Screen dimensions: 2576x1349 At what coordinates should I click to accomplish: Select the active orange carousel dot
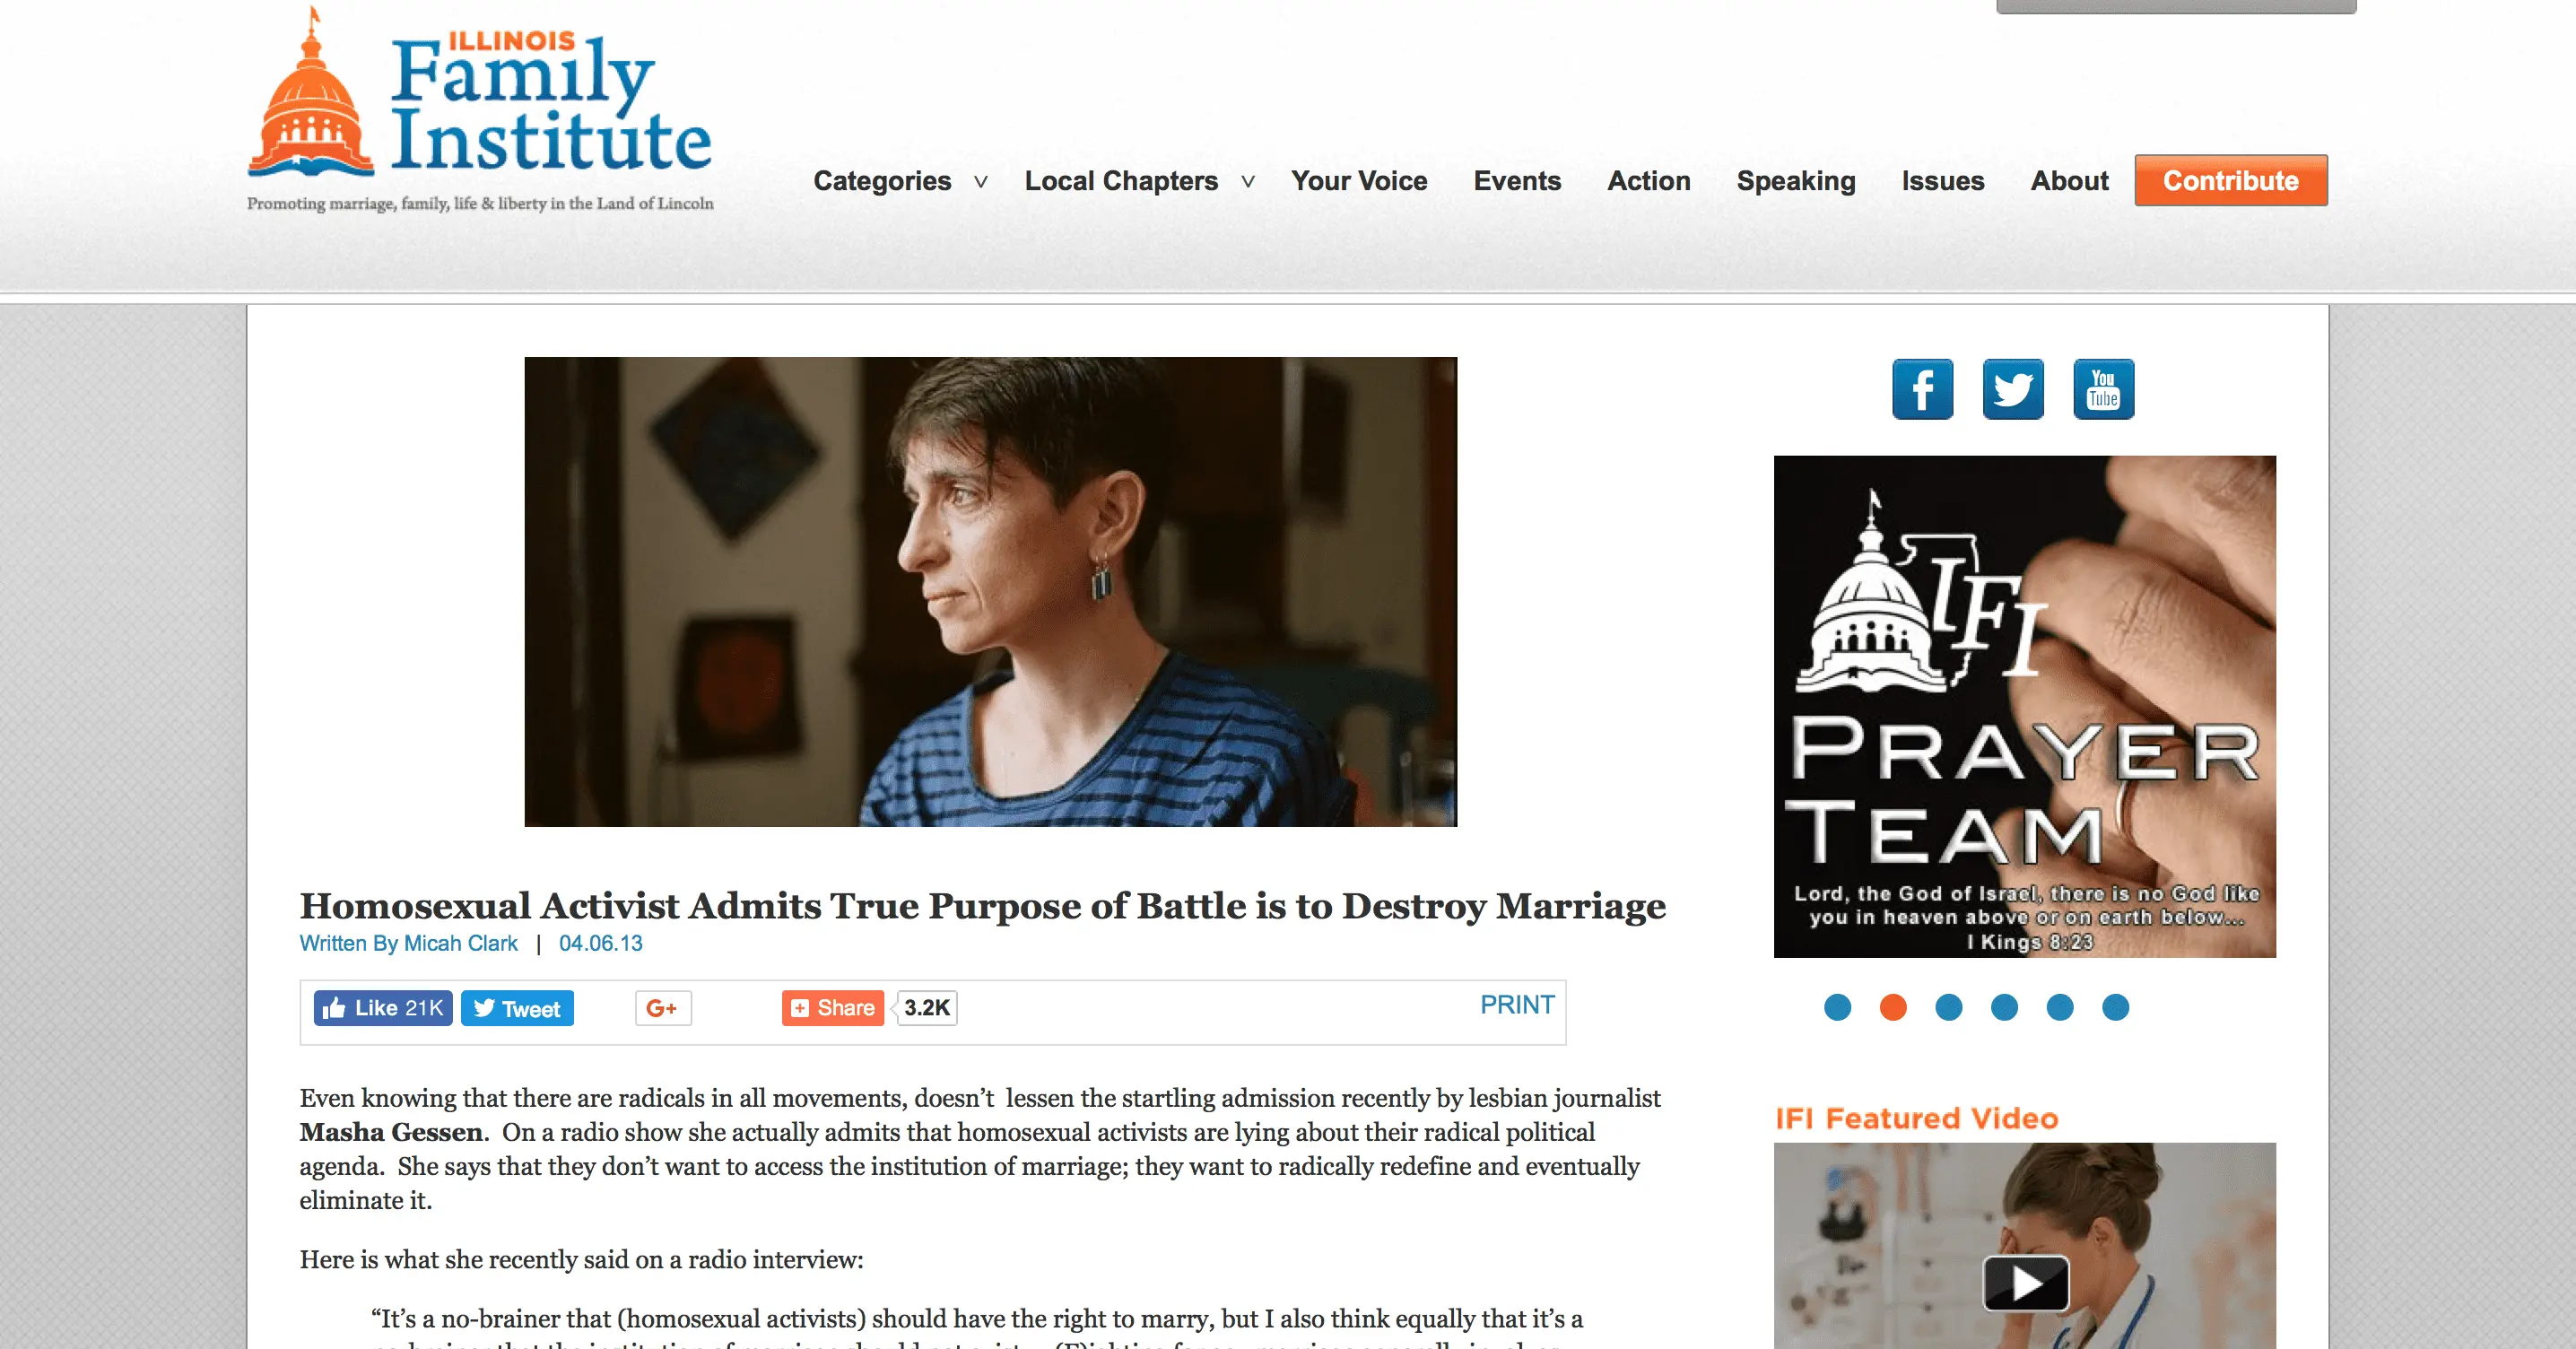pos(1893,1007)
